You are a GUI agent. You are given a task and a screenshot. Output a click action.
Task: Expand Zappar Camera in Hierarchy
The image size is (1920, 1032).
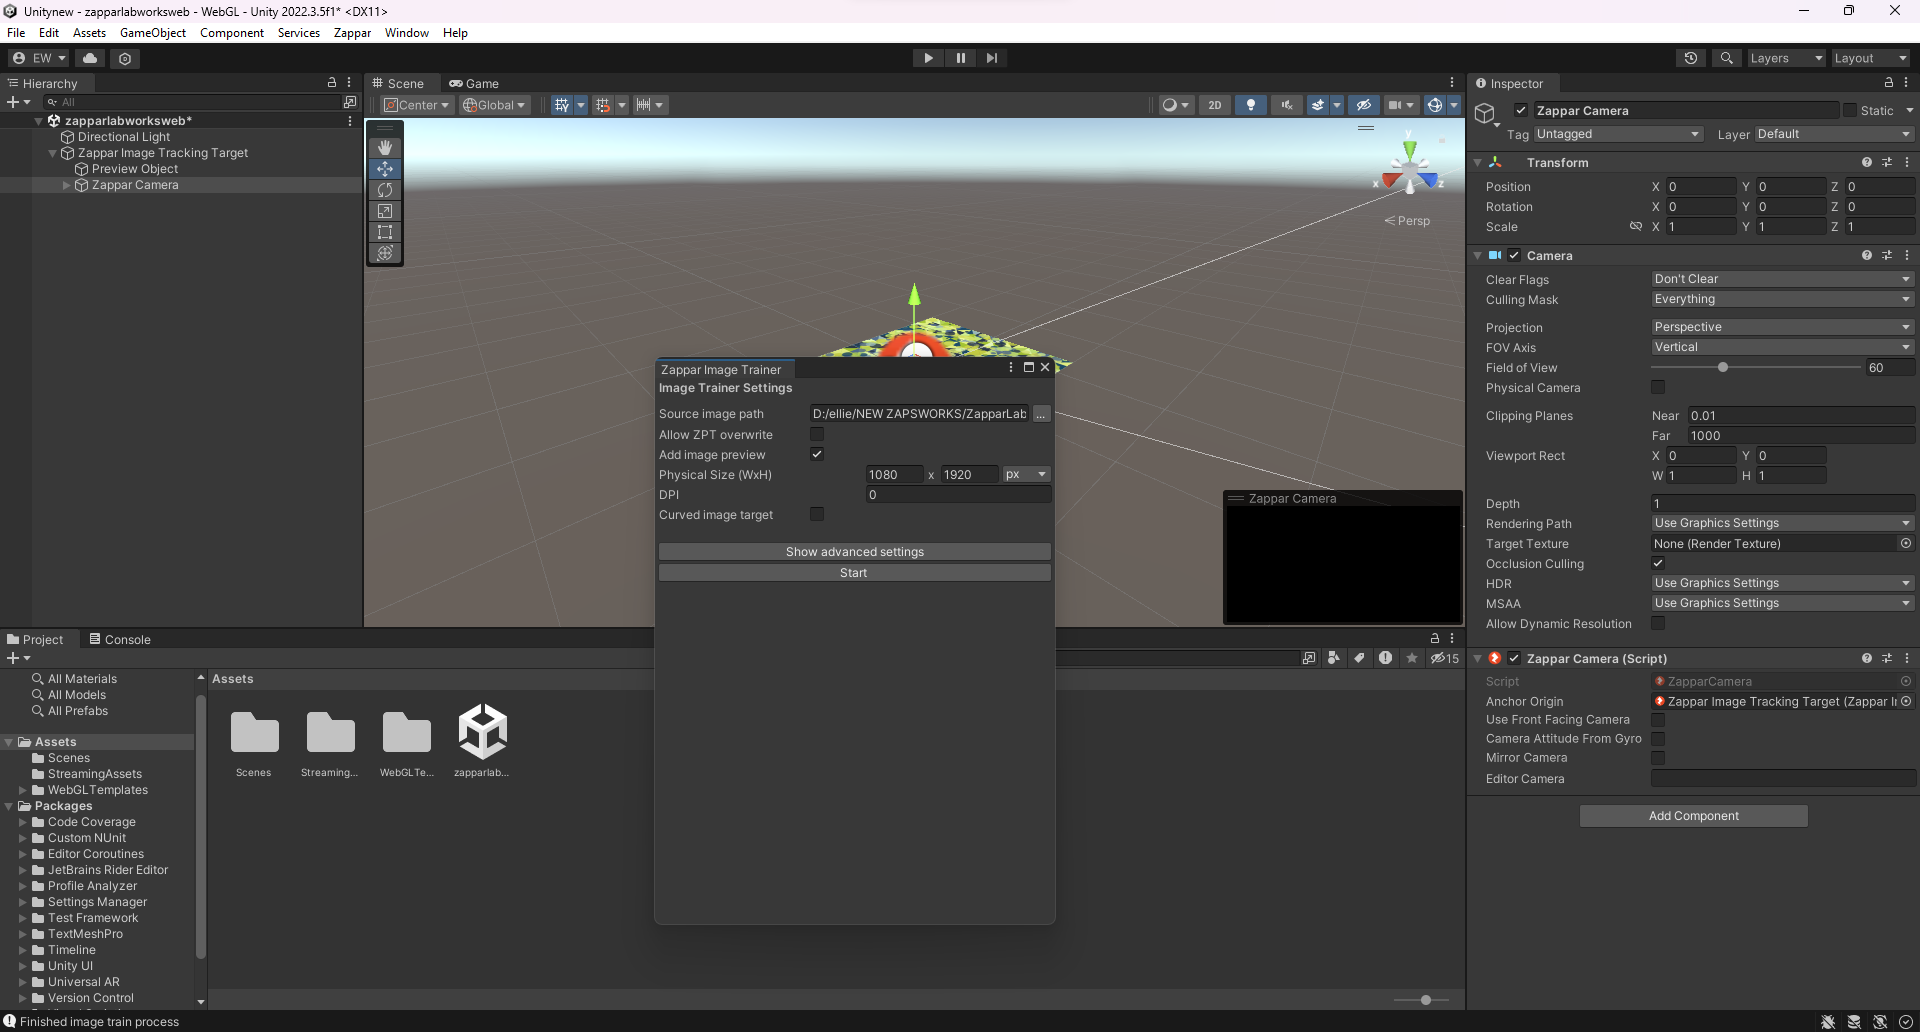(x=67, y=185)
